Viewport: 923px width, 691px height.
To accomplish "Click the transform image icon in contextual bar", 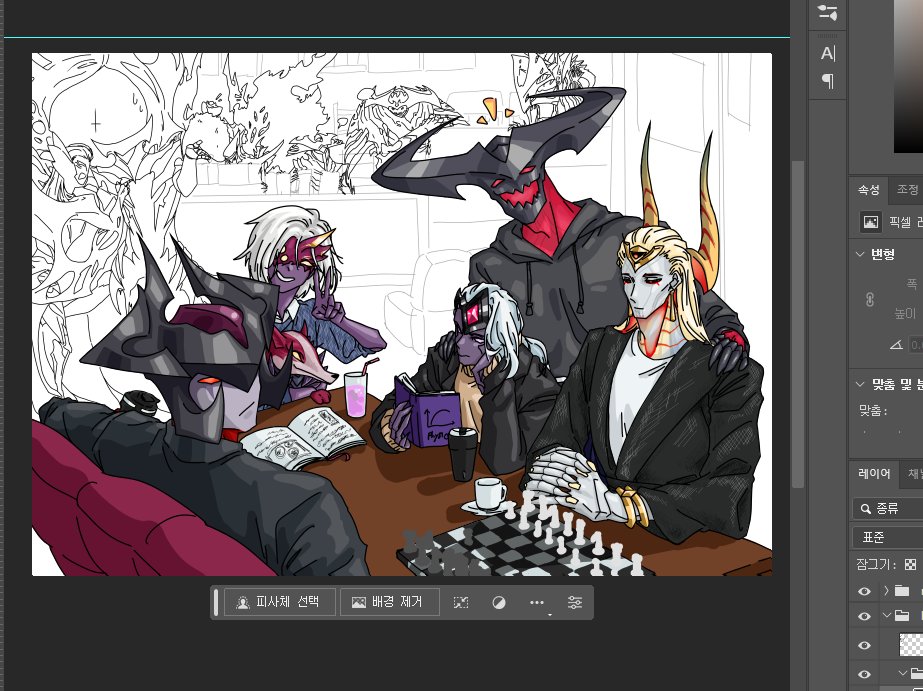I will [461, 602].
